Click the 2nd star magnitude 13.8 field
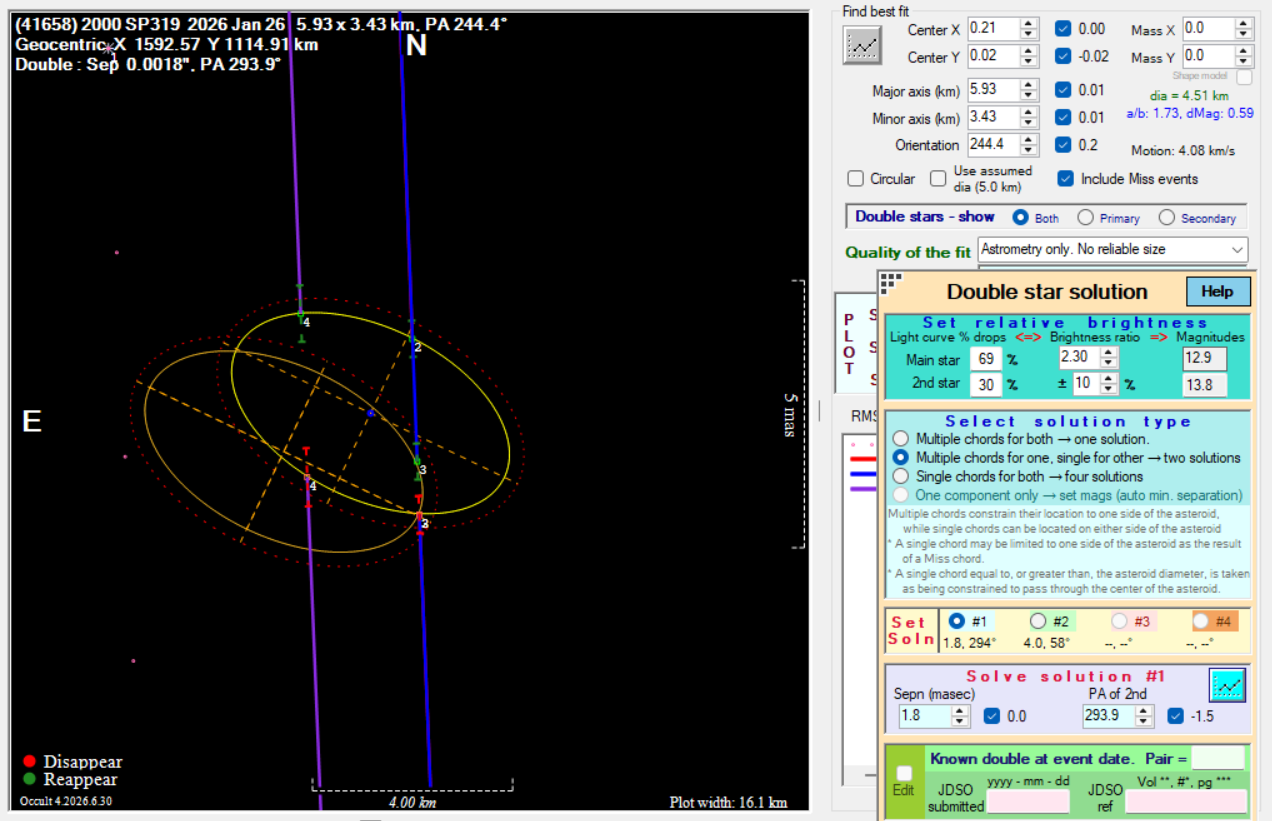Viewport: 1272px width, 821px height. [x=1203, y=384]
